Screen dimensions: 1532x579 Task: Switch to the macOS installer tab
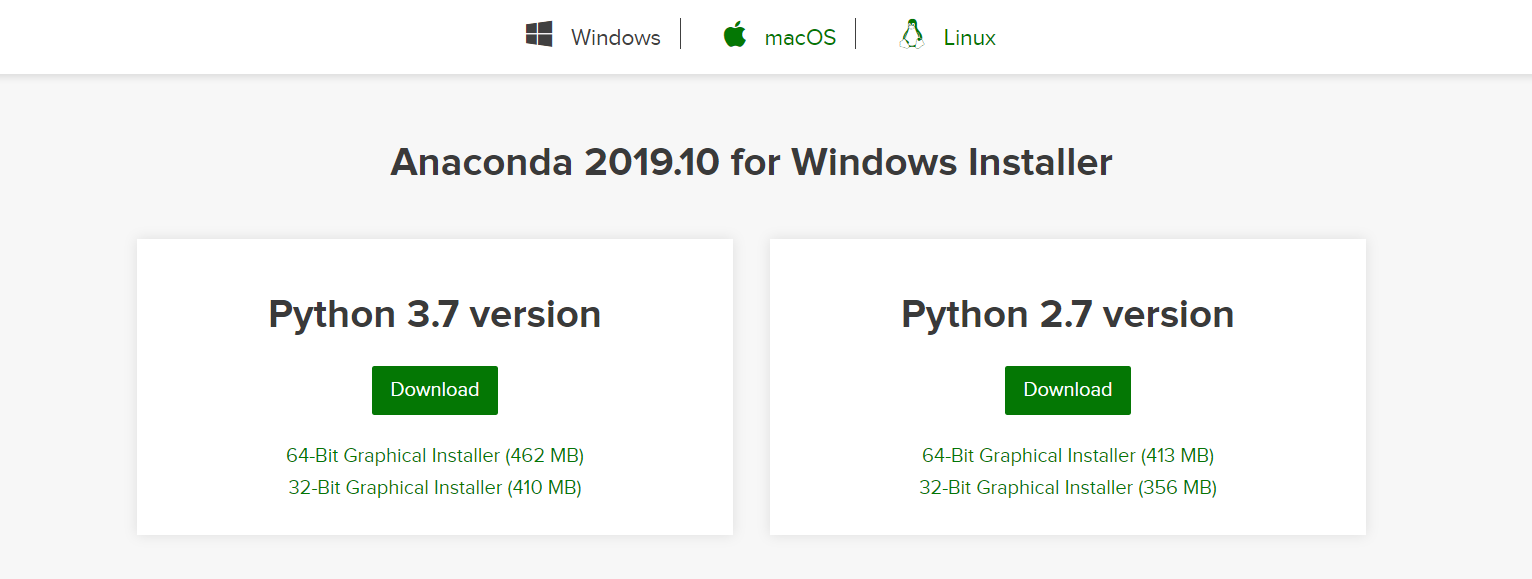[x=800, y=38]
